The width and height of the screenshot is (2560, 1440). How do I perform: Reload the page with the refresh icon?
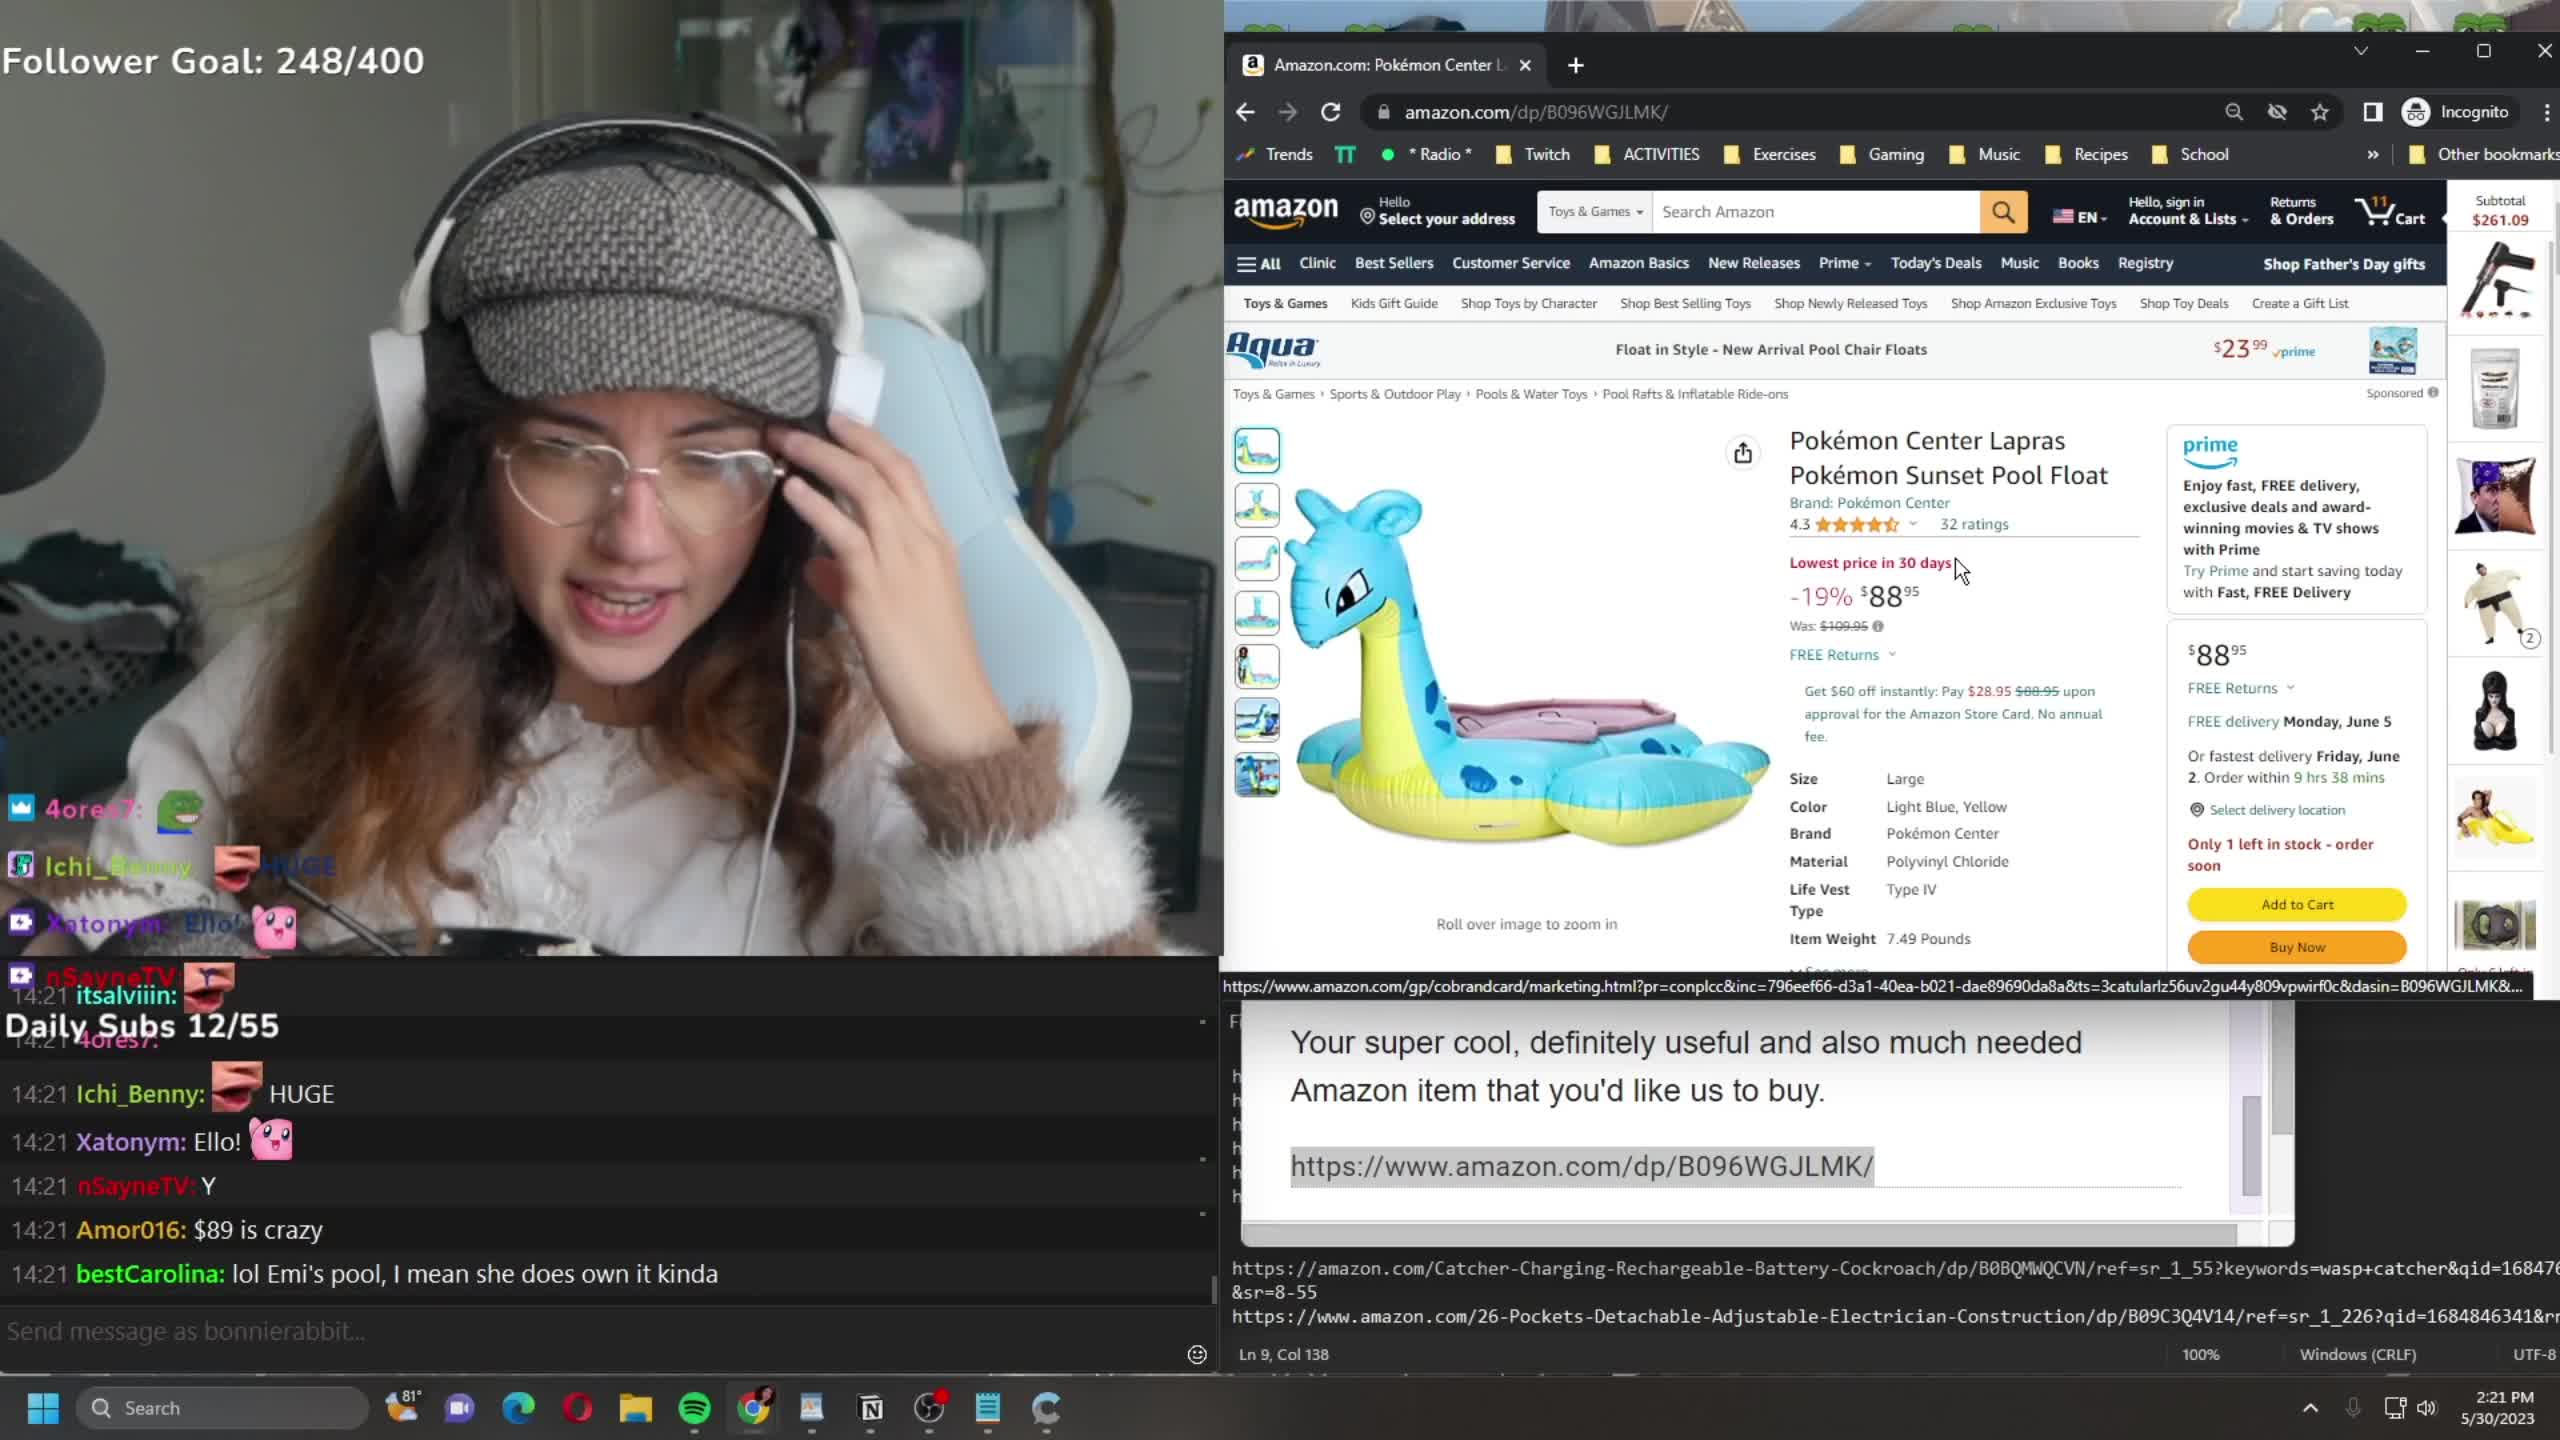(x=1330, y=112)
